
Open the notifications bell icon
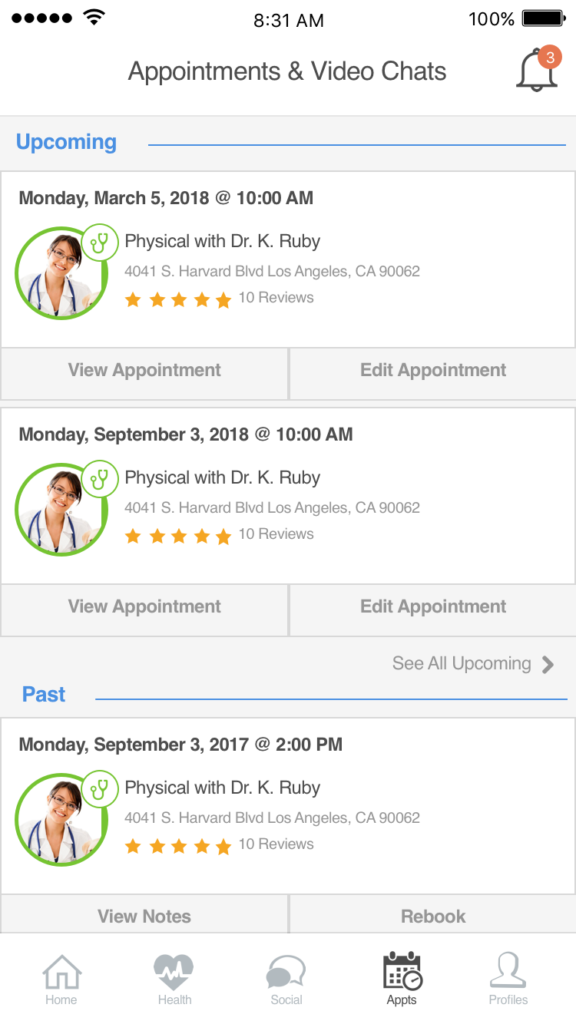click(538, 69)
